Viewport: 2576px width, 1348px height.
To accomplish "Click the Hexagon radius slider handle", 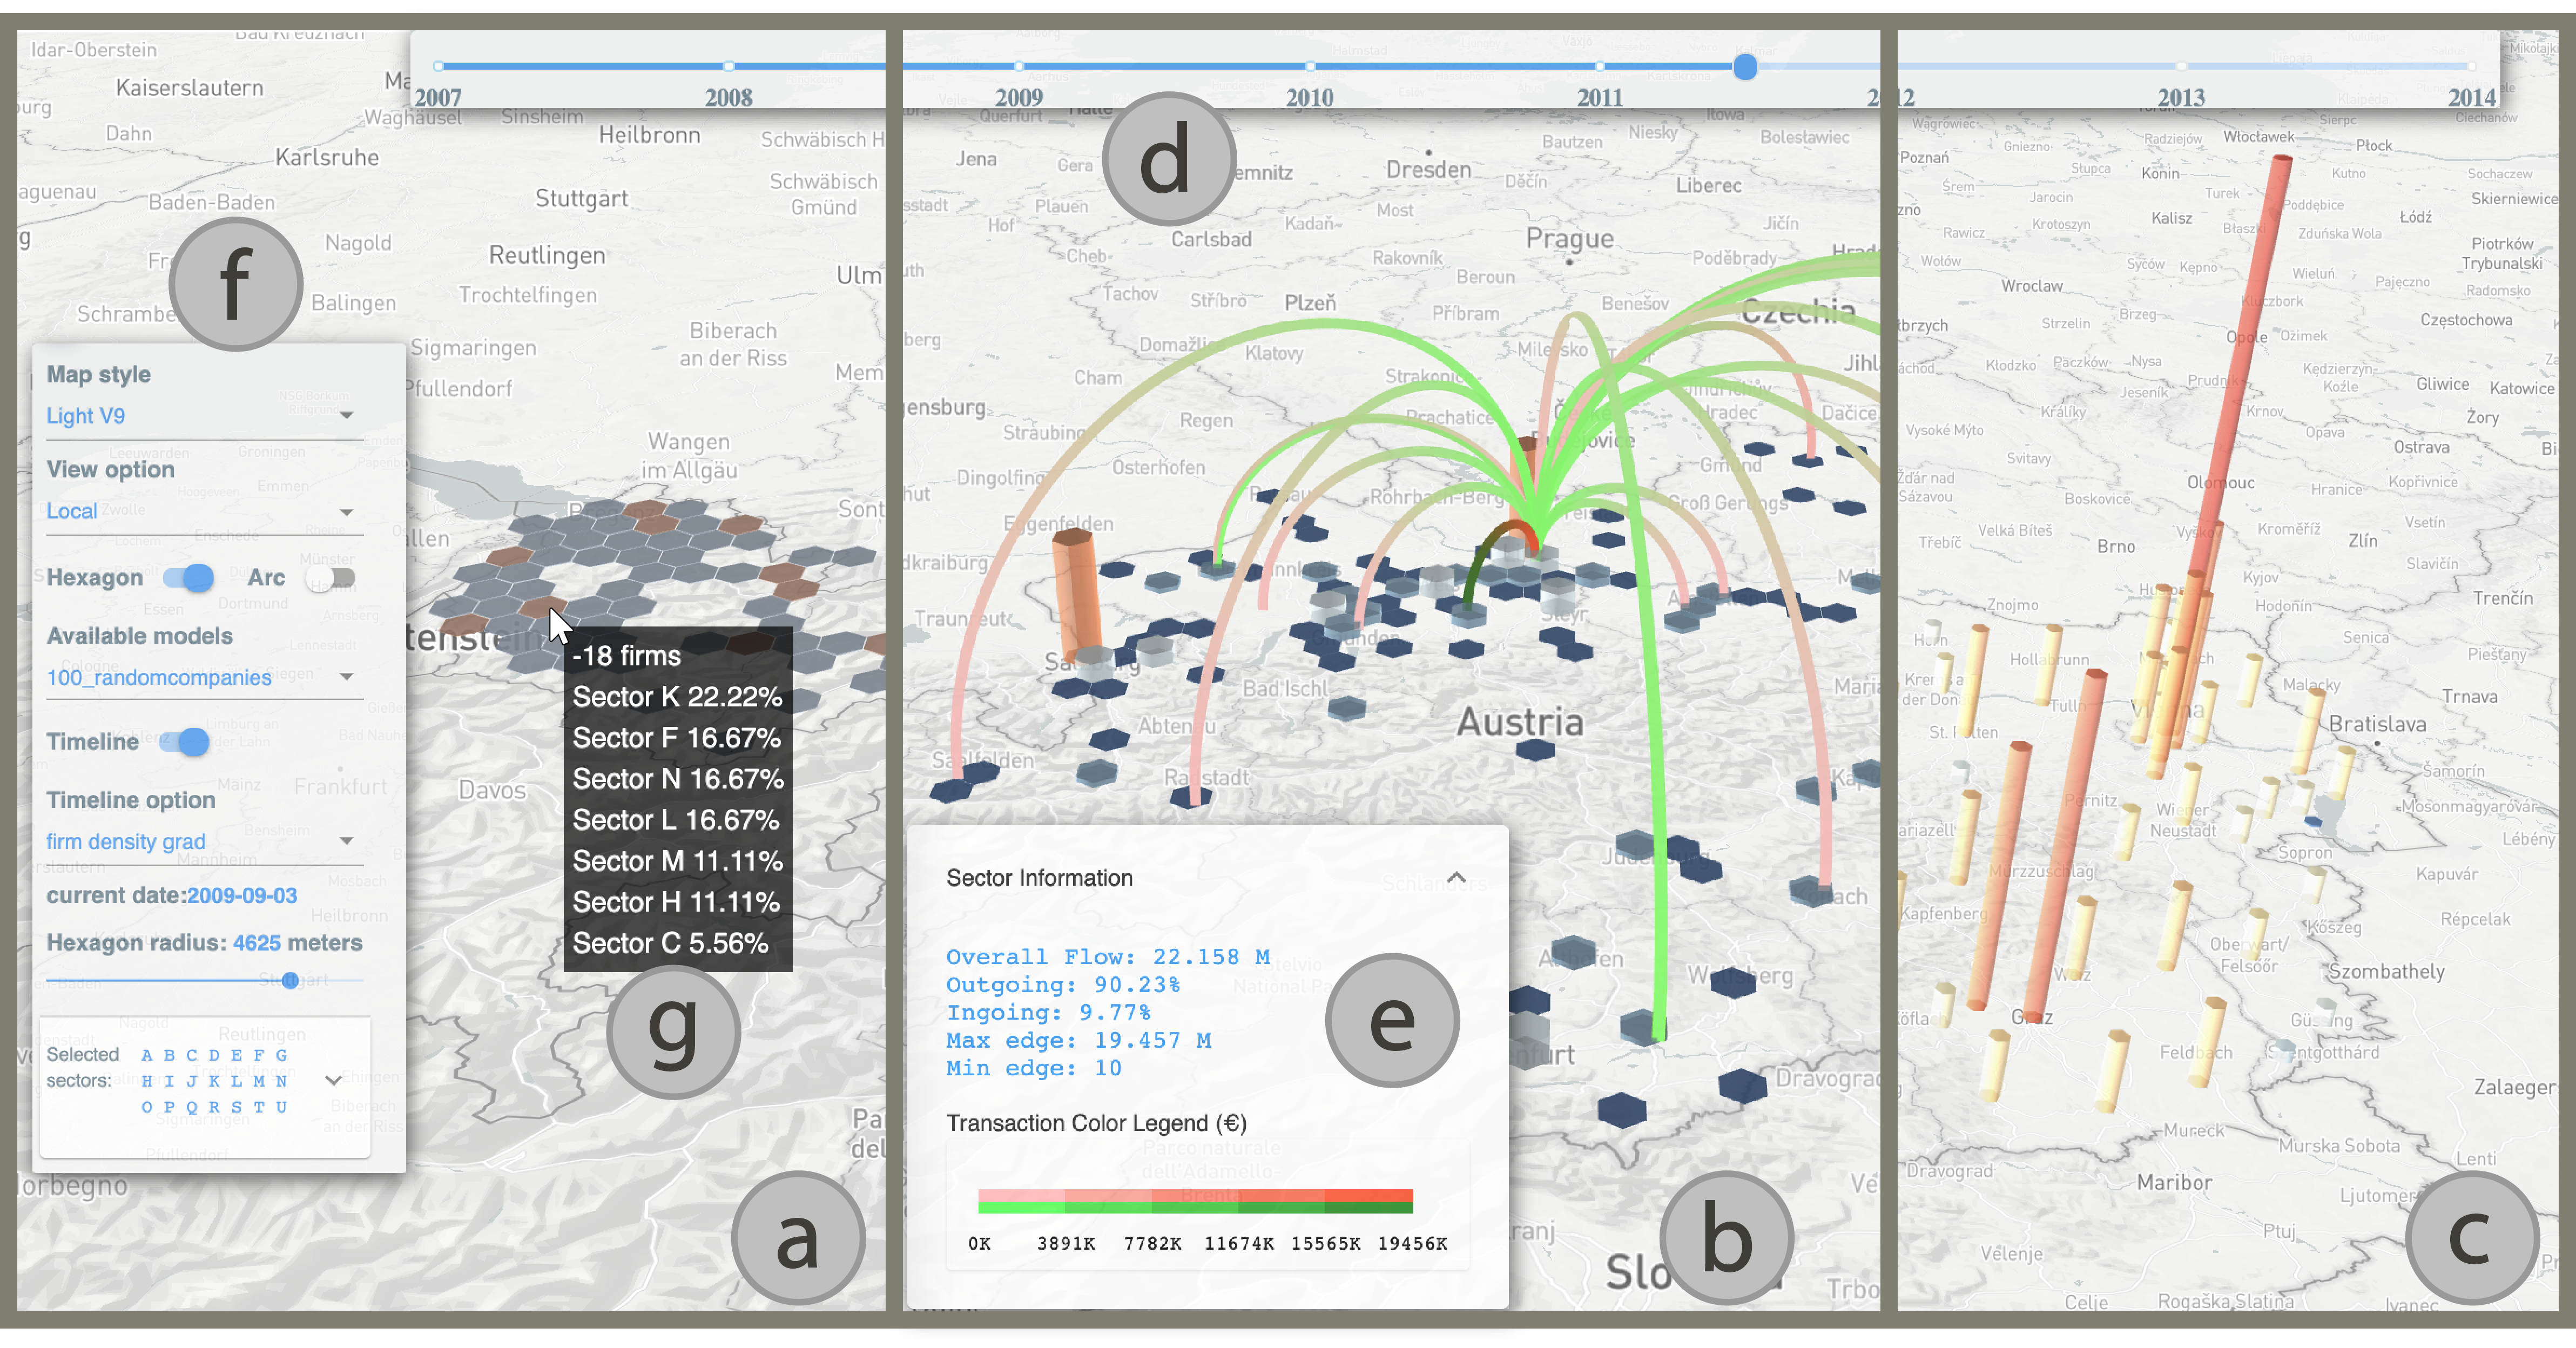I will pos(290,980).
